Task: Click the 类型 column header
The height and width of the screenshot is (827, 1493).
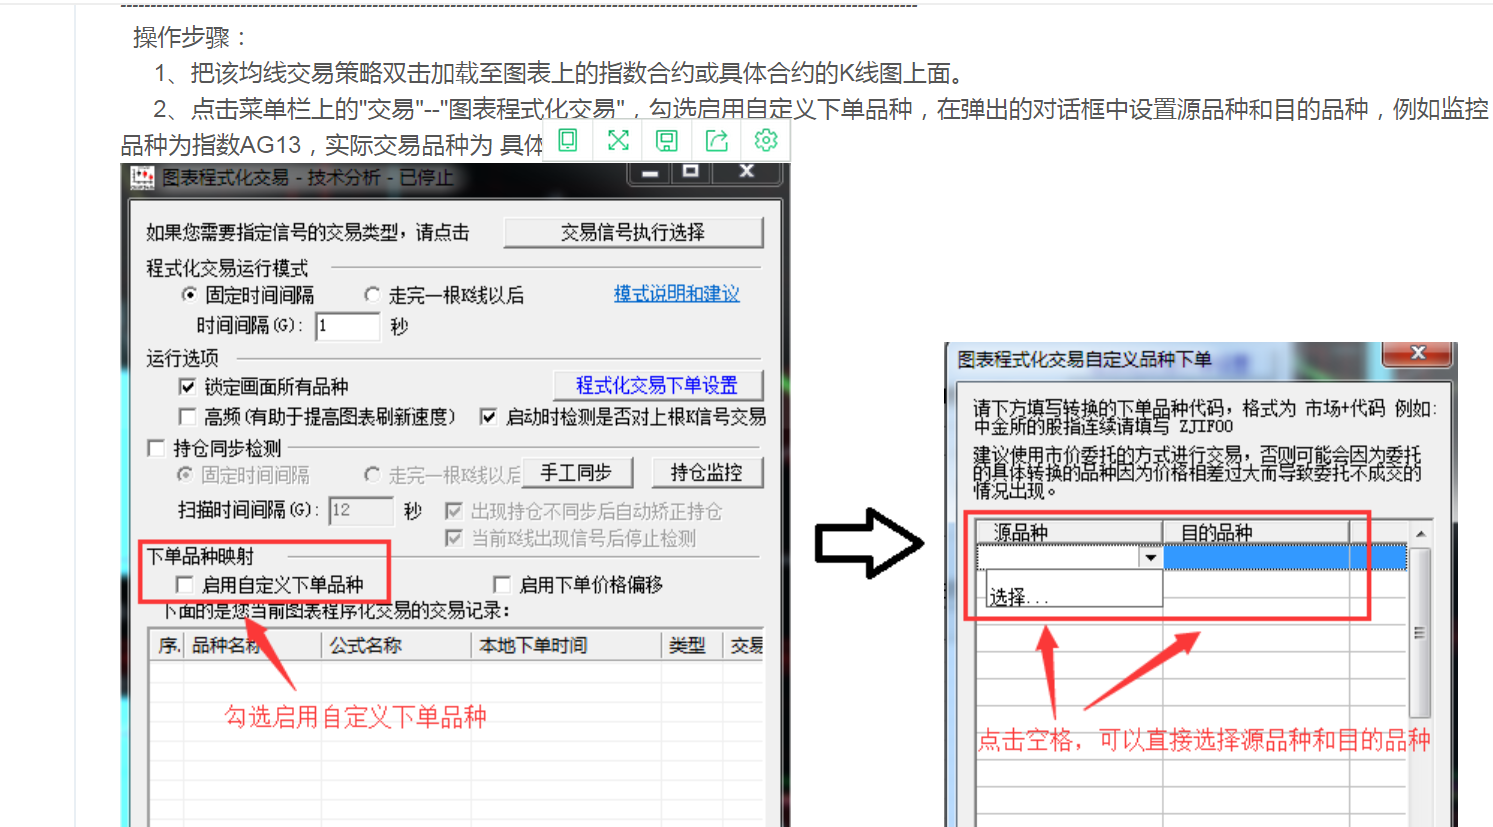Action: pyautogui.click(x=691, y=646)
